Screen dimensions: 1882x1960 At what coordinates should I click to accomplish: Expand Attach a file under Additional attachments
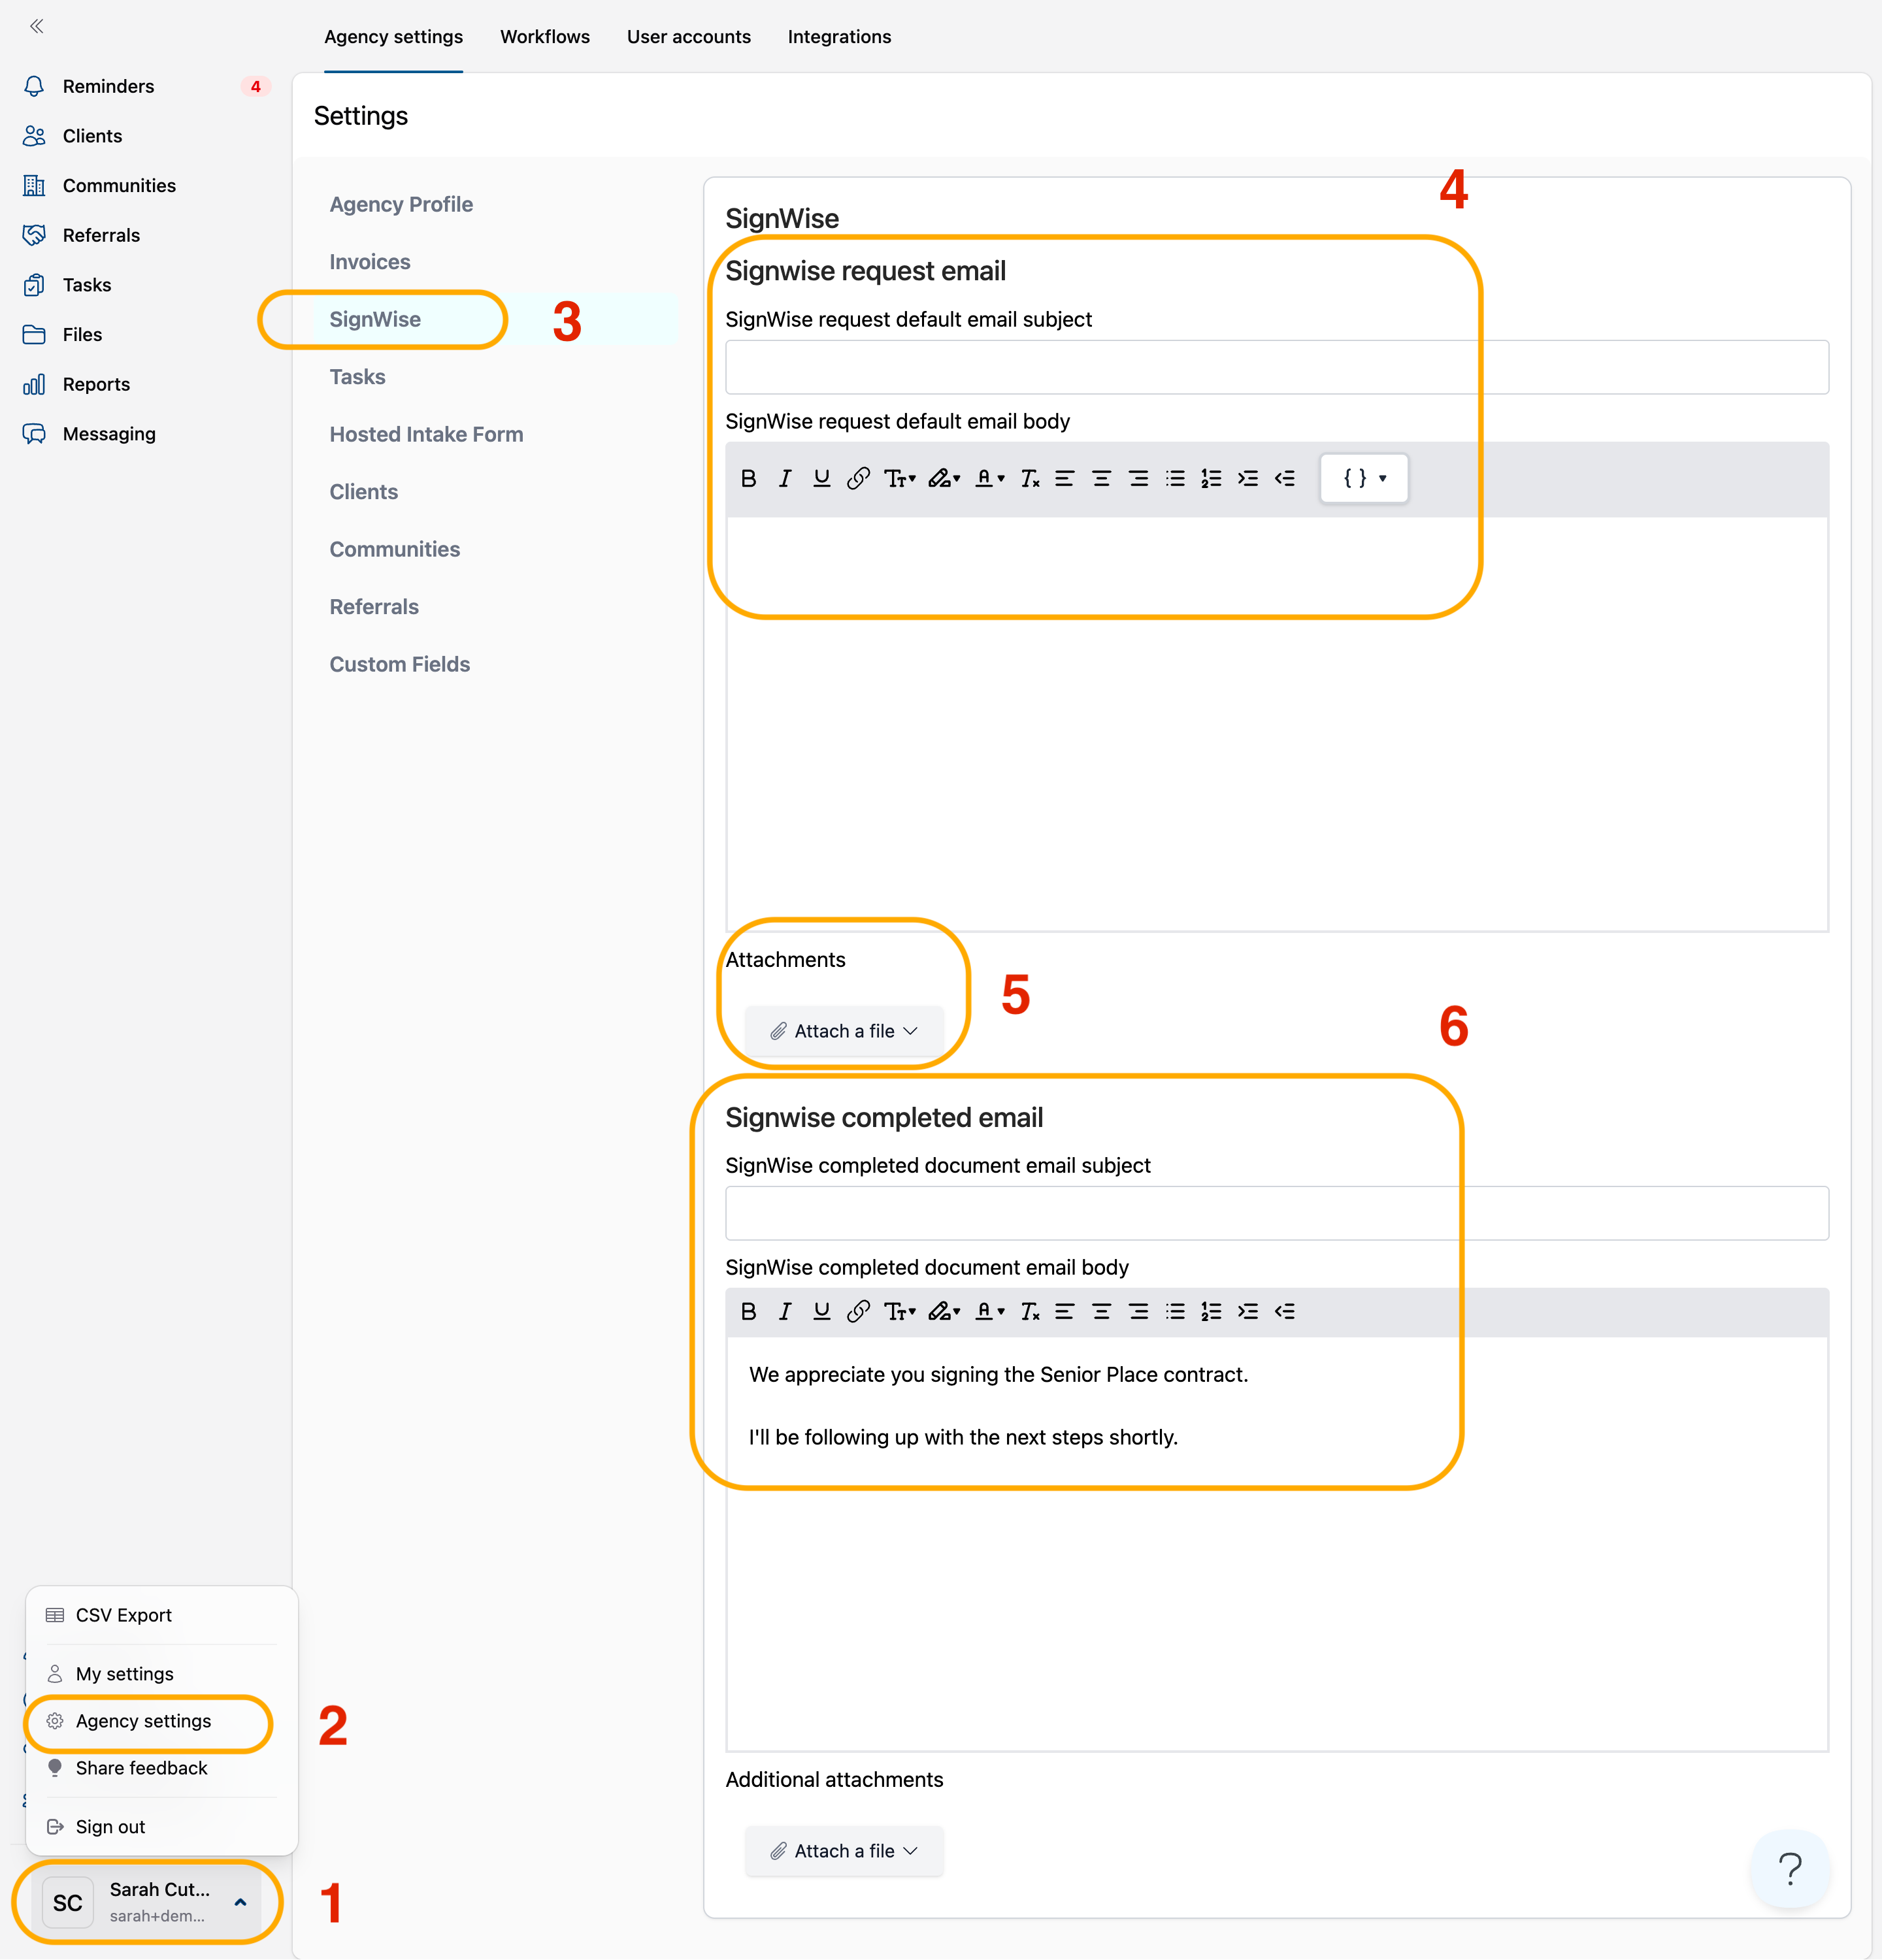(843, 1851)
